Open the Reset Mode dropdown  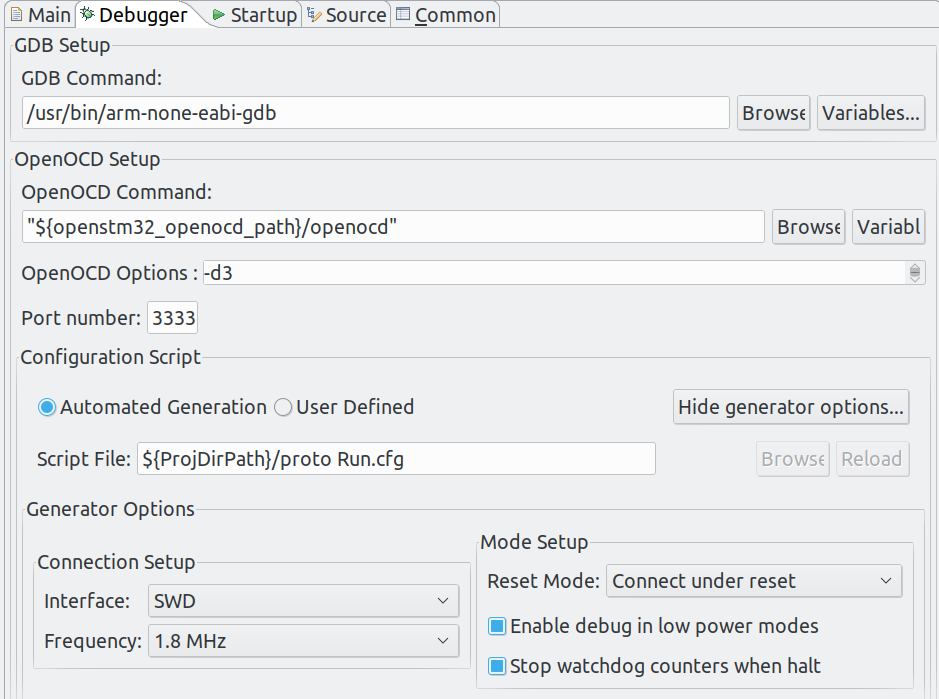point(754,581)
